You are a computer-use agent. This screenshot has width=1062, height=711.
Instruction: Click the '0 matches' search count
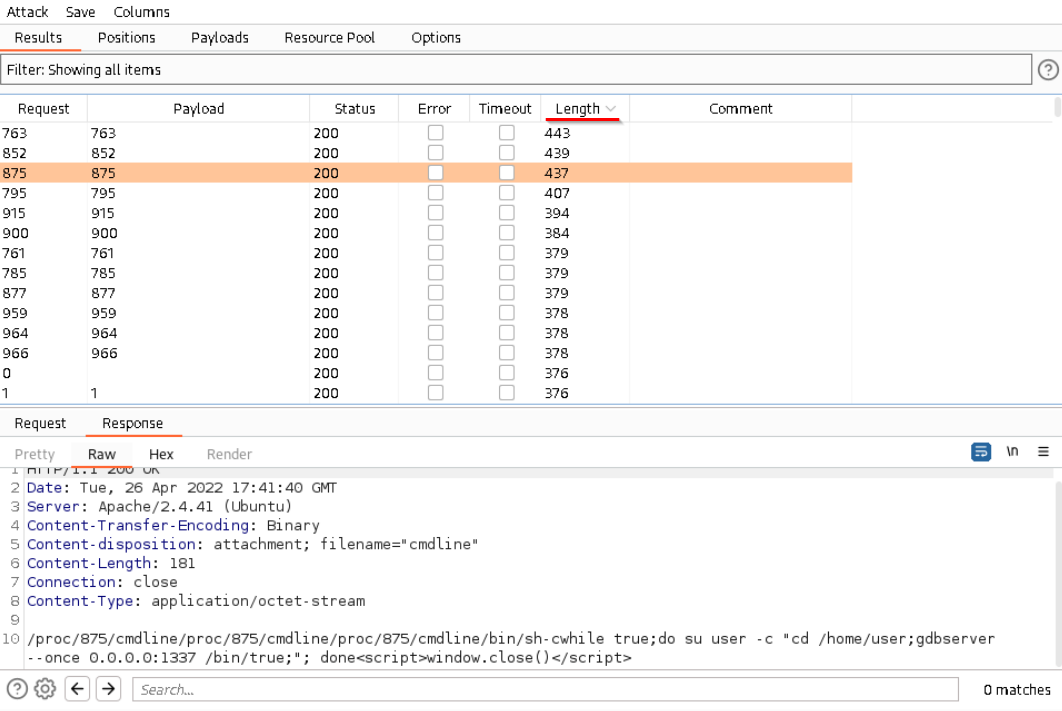pos(1017,689)
